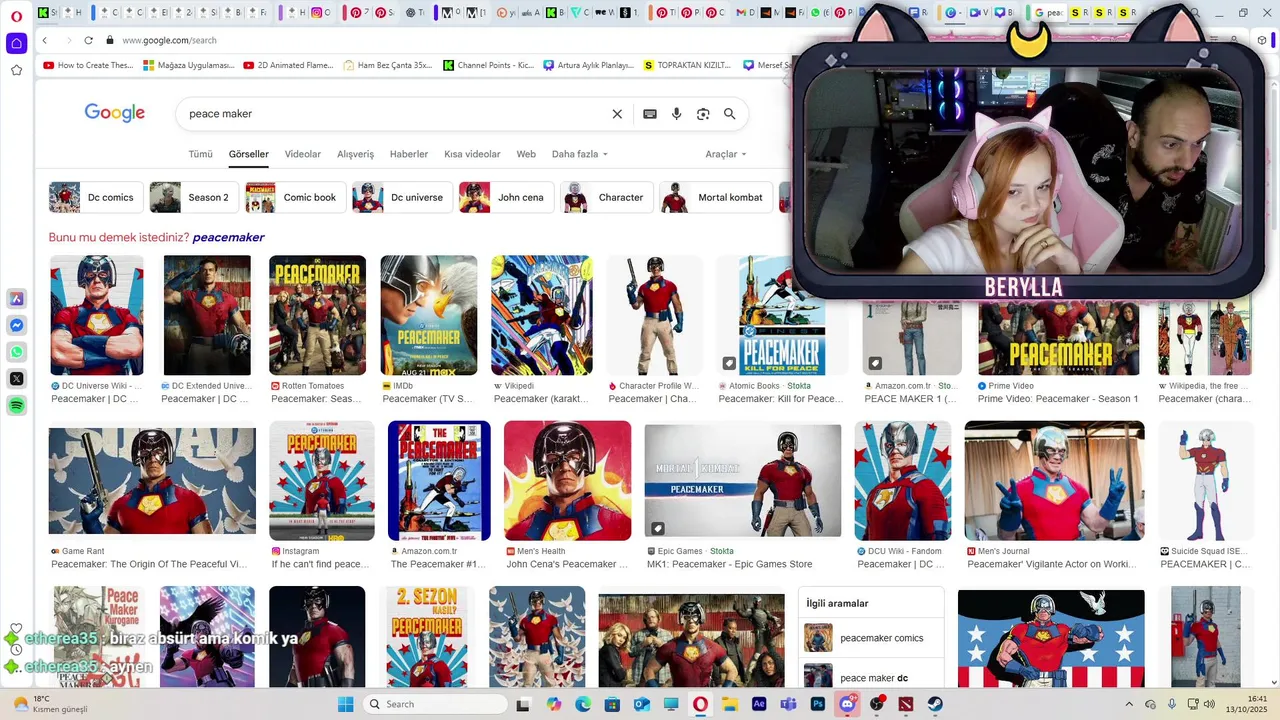Screen dimensions: 1280x720
Task: Filter by Season 2 chip
Action: 194,197
